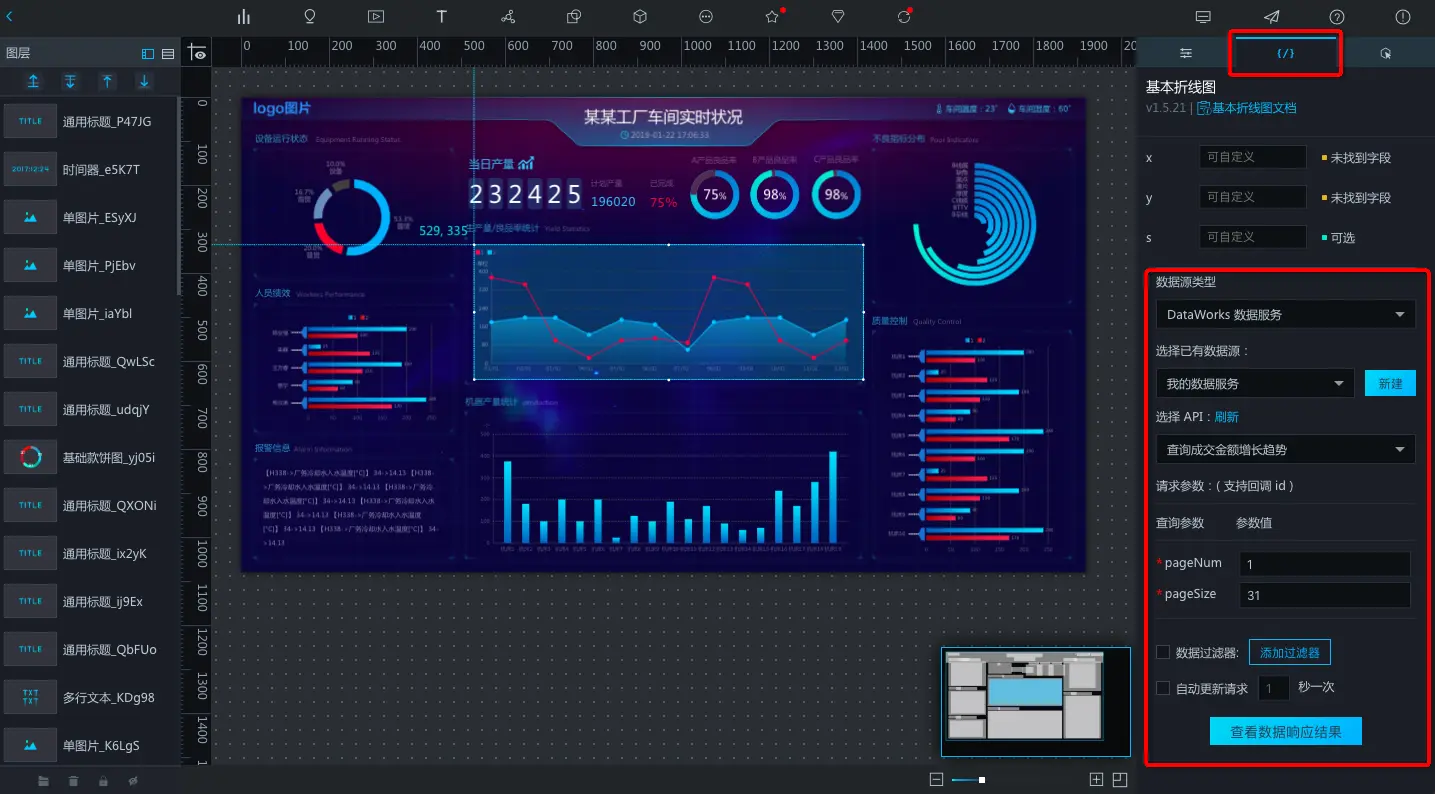The width and height of the screenshot is (1435, 794).
Task: Click the paper-plane publish icon
Action: click(x=1271, y=16)
